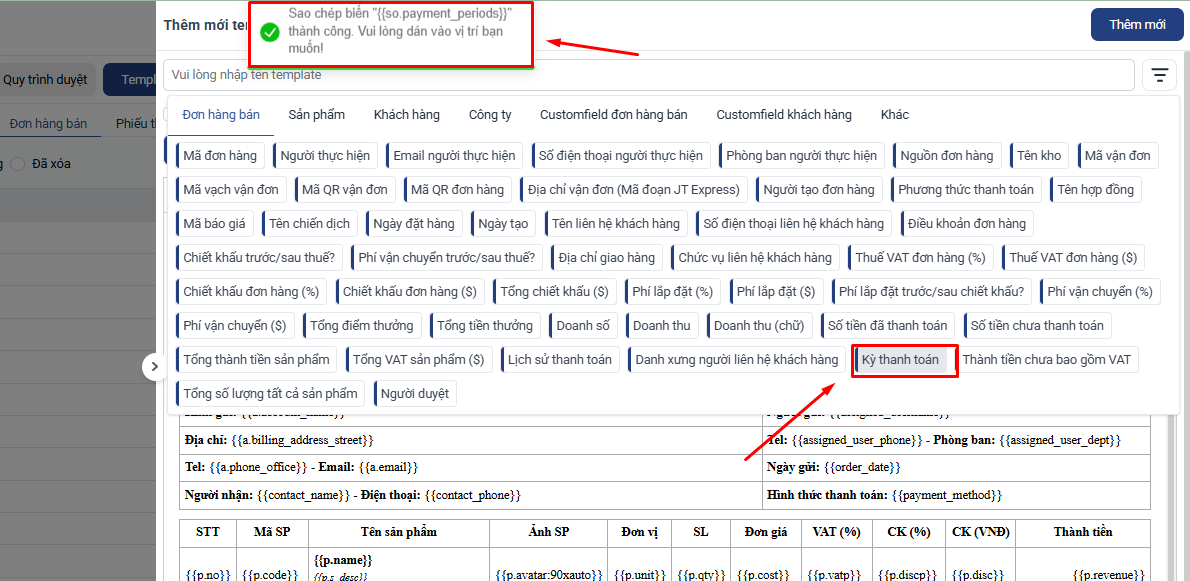The width and height of the screenshot is (1190, 581).
Task: Click the Lịch sử thanh toán variable
Action: pos(559,360)
